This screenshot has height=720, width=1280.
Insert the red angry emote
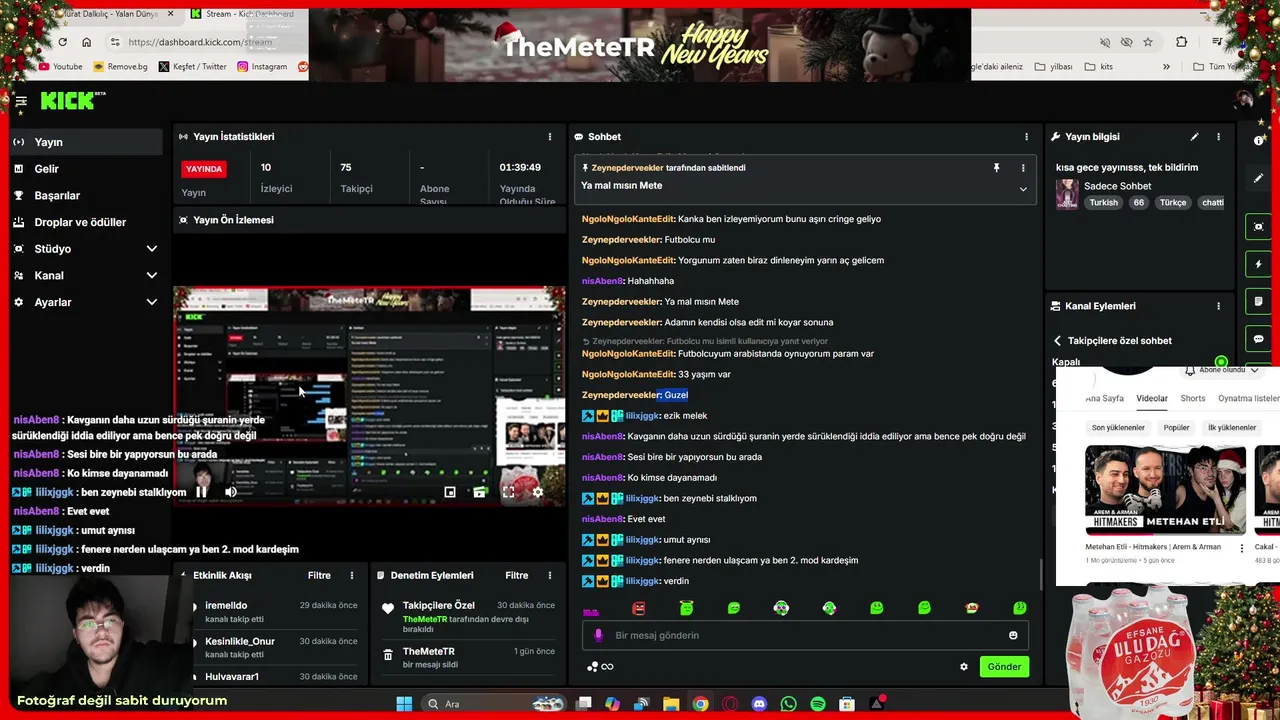639,608
